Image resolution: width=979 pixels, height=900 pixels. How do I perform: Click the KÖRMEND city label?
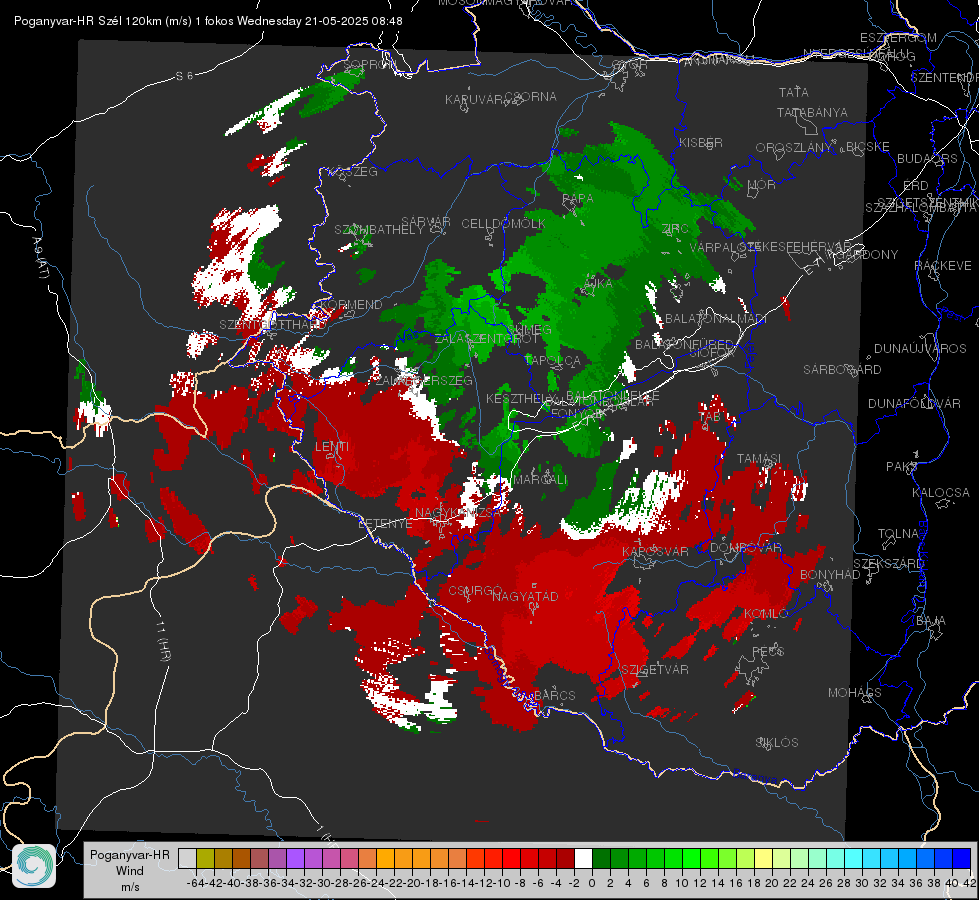tap(351, 305)
